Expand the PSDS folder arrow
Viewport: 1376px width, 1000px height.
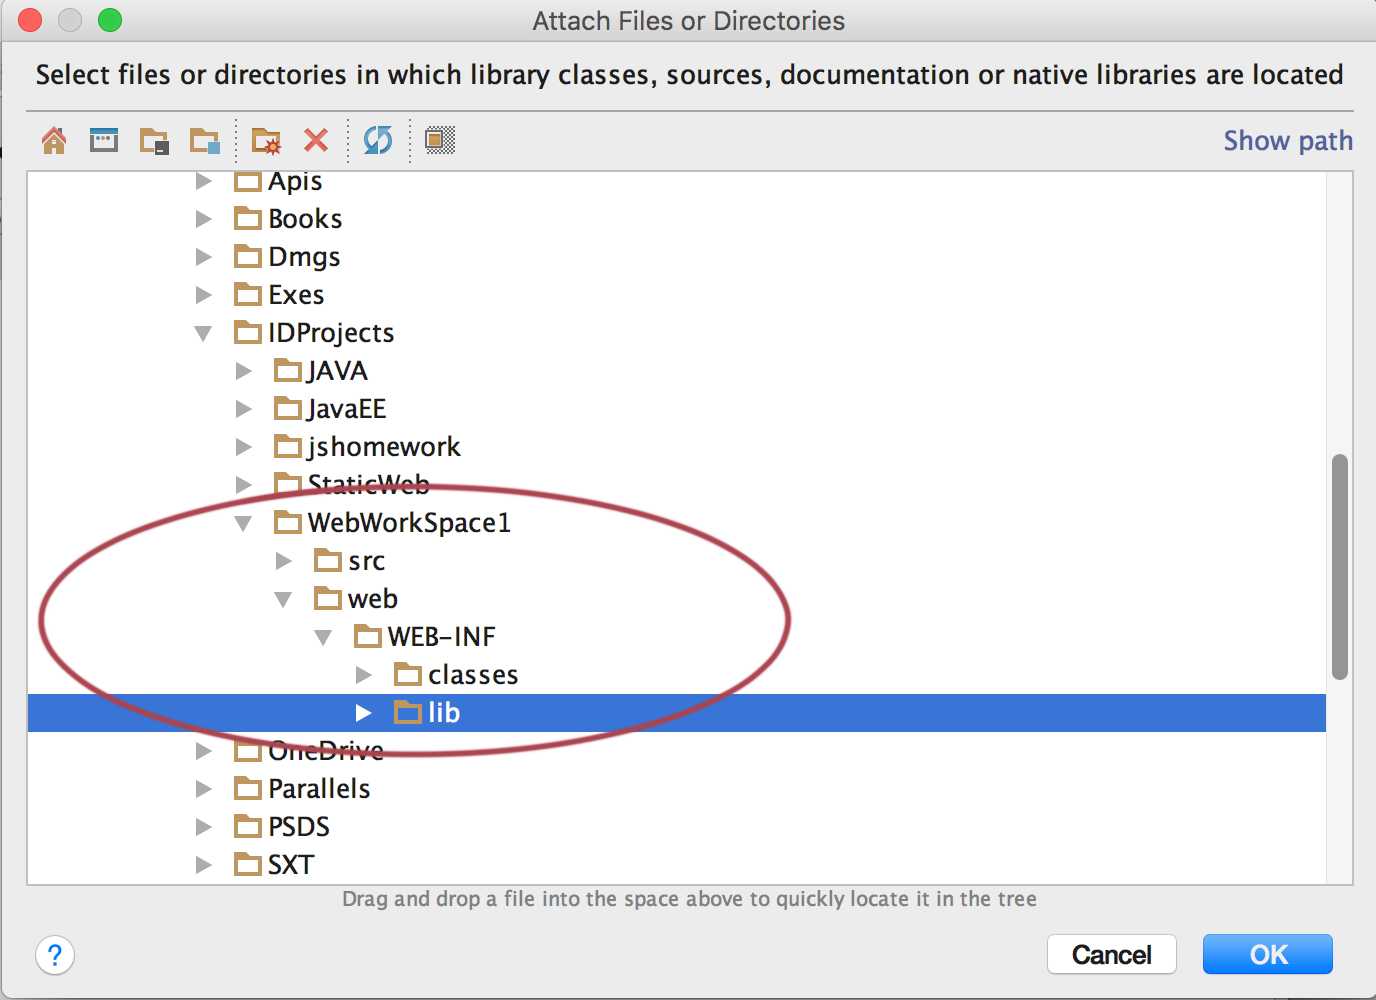click(x=204, y=827)
